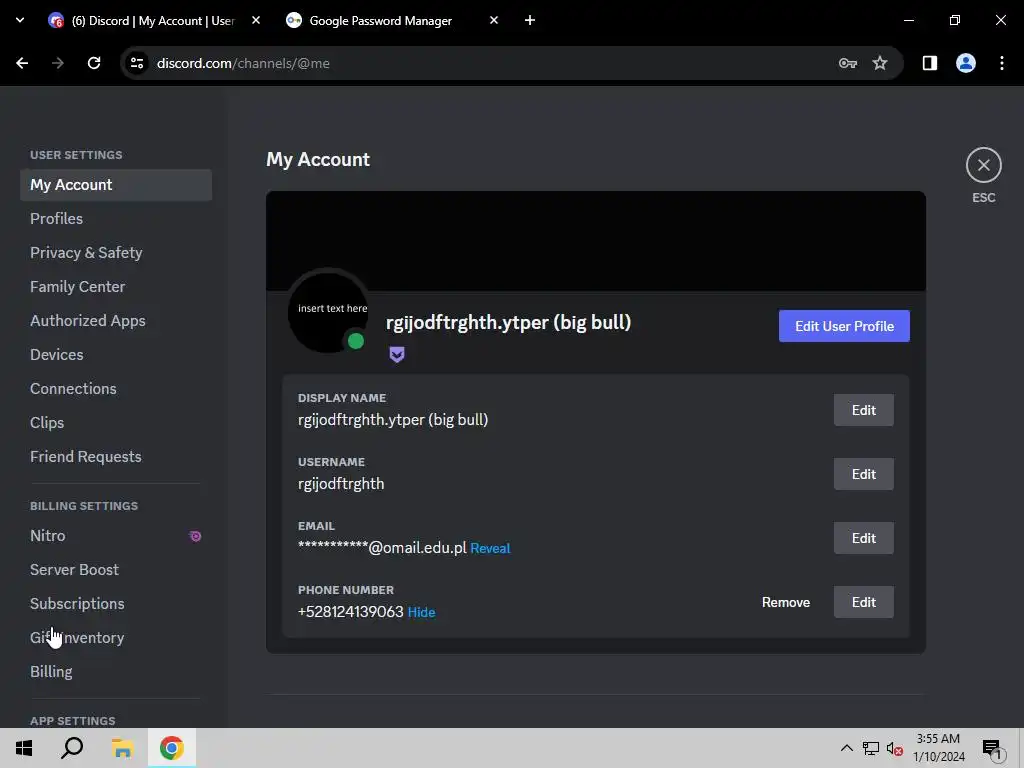Screen dimensions: 1024x768
Task: Click the Nitro badge icon in the sidebar
Action: point(195,536)
